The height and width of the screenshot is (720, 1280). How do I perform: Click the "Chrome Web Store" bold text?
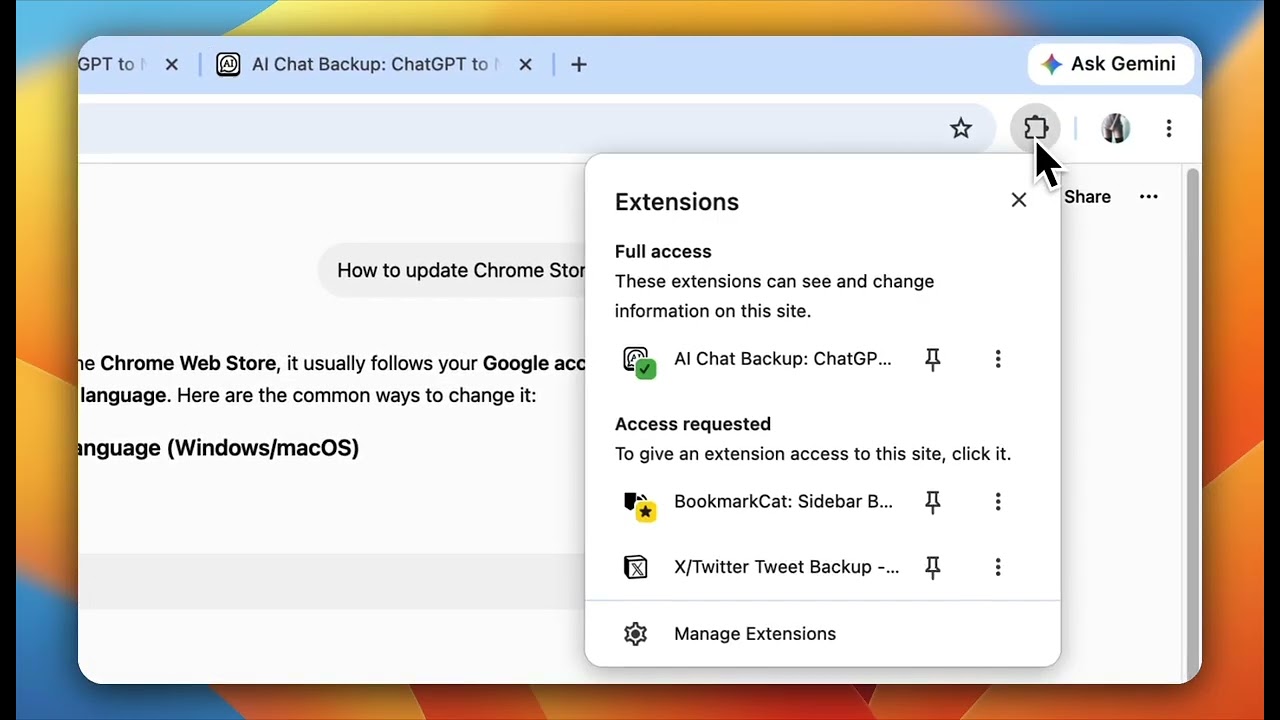point(188,363)
